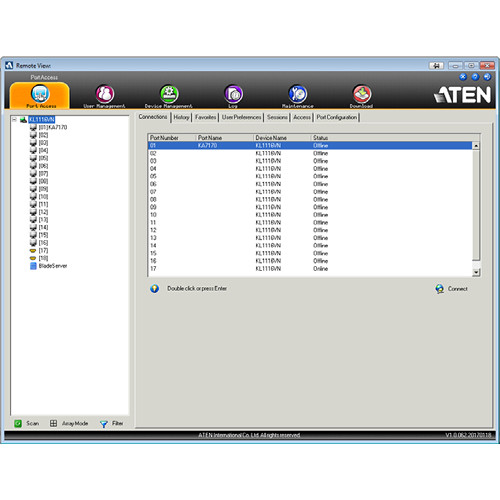Viewport: 500px width, 500px height.
Task: Click the Remote View app title icon
Action: coord(9,65)
